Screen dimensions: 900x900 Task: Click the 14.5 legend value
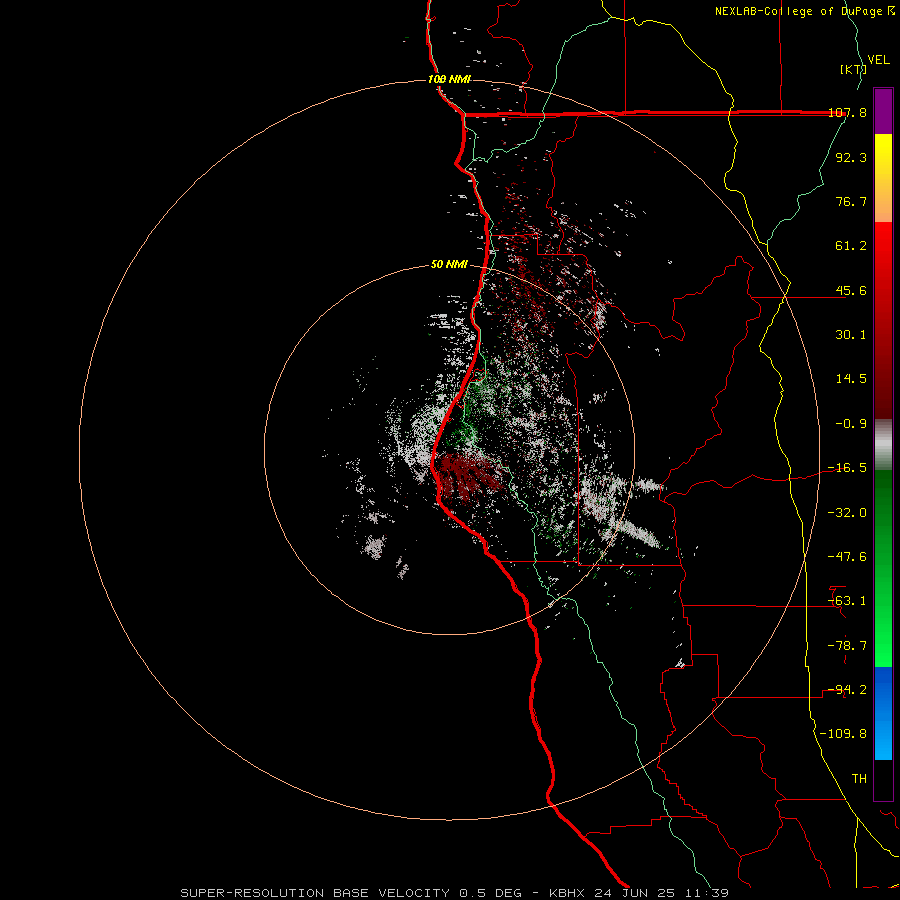pos(851,379)
